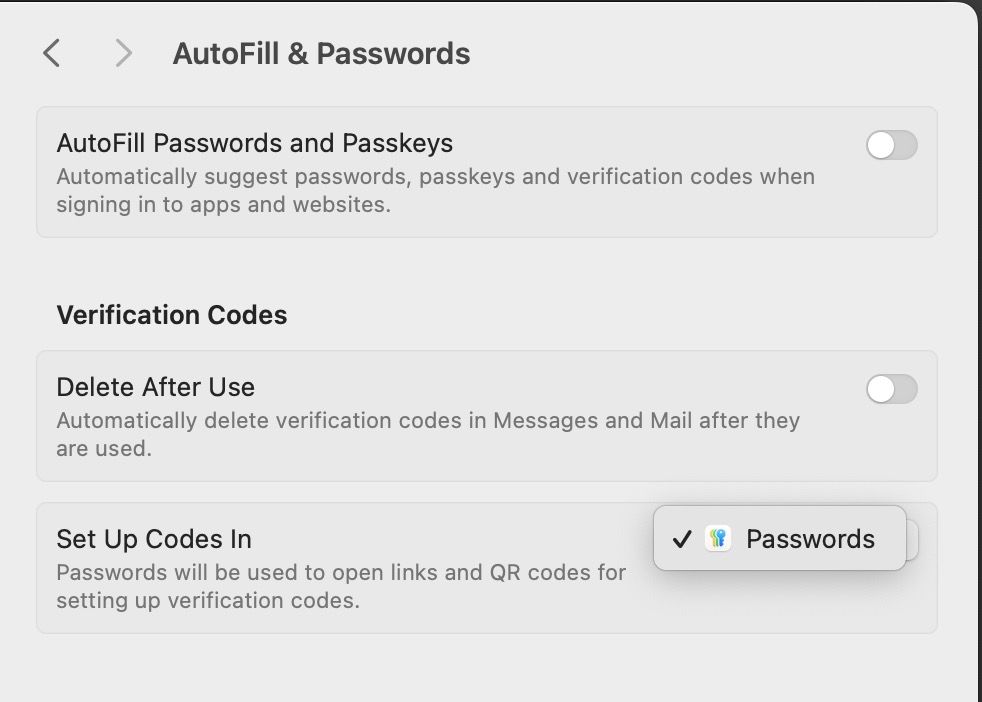Click the AutoFill & Passwords page title

[321, 54]
